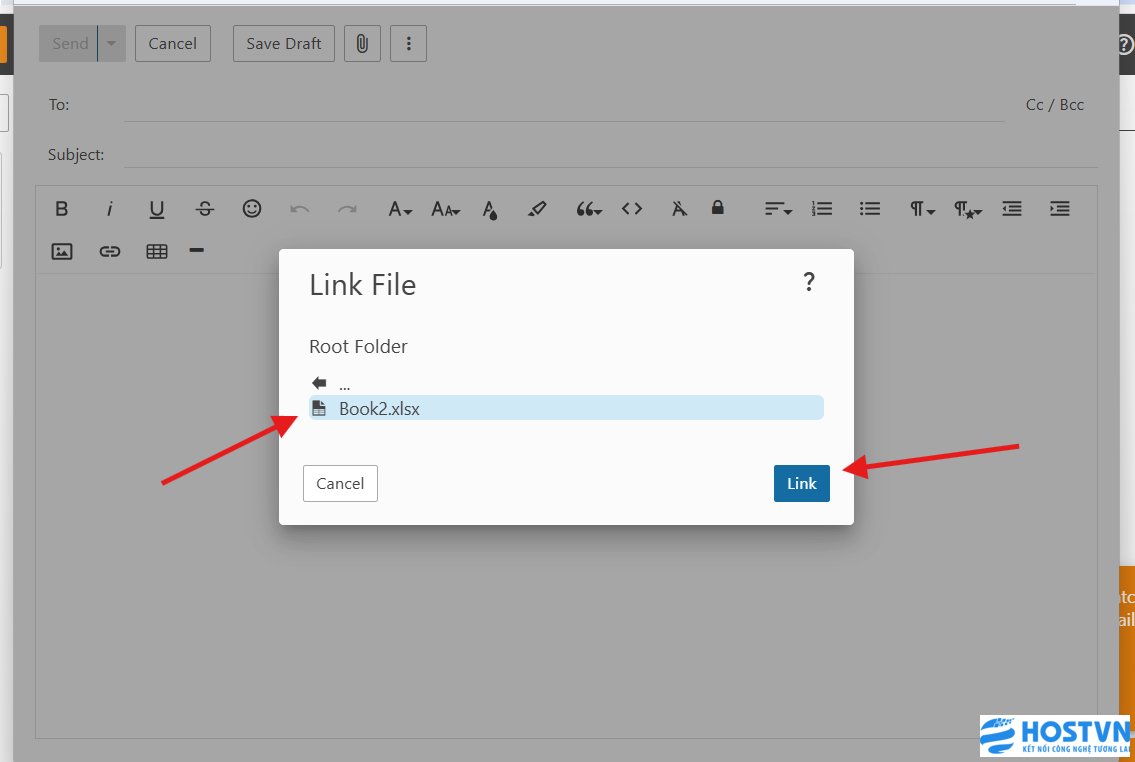Show the Cc / Bcc fields
The width and height of the screenshot is (1135, 762).
coord(1054,105)
